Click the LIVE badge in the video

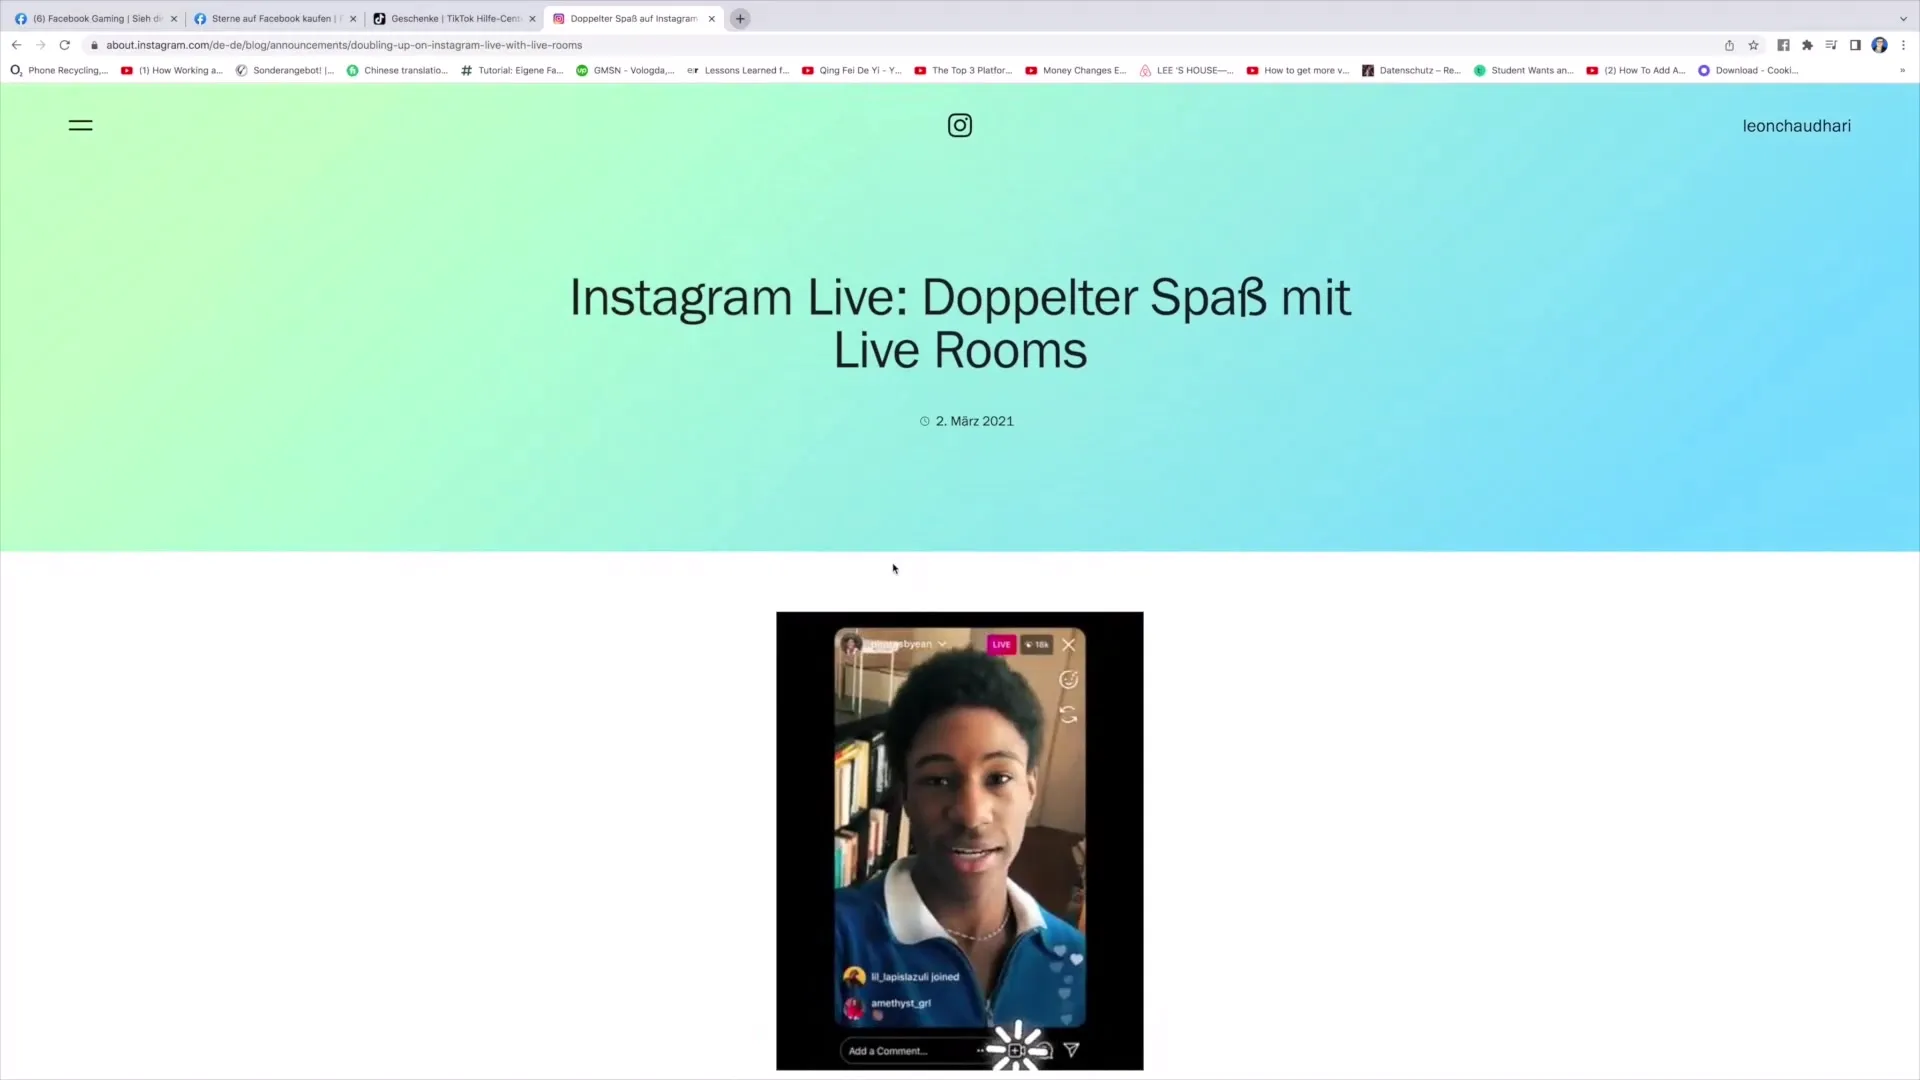1001,645
